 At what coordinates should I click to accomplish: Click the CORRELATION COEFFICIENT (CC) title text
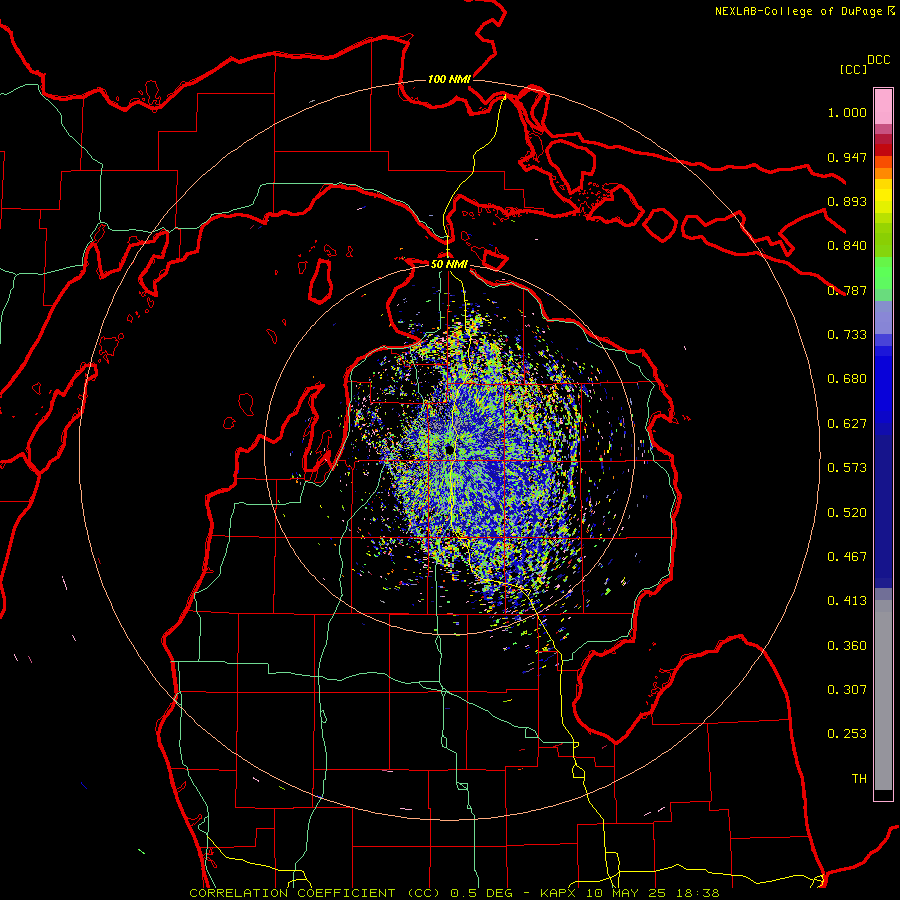317,893
